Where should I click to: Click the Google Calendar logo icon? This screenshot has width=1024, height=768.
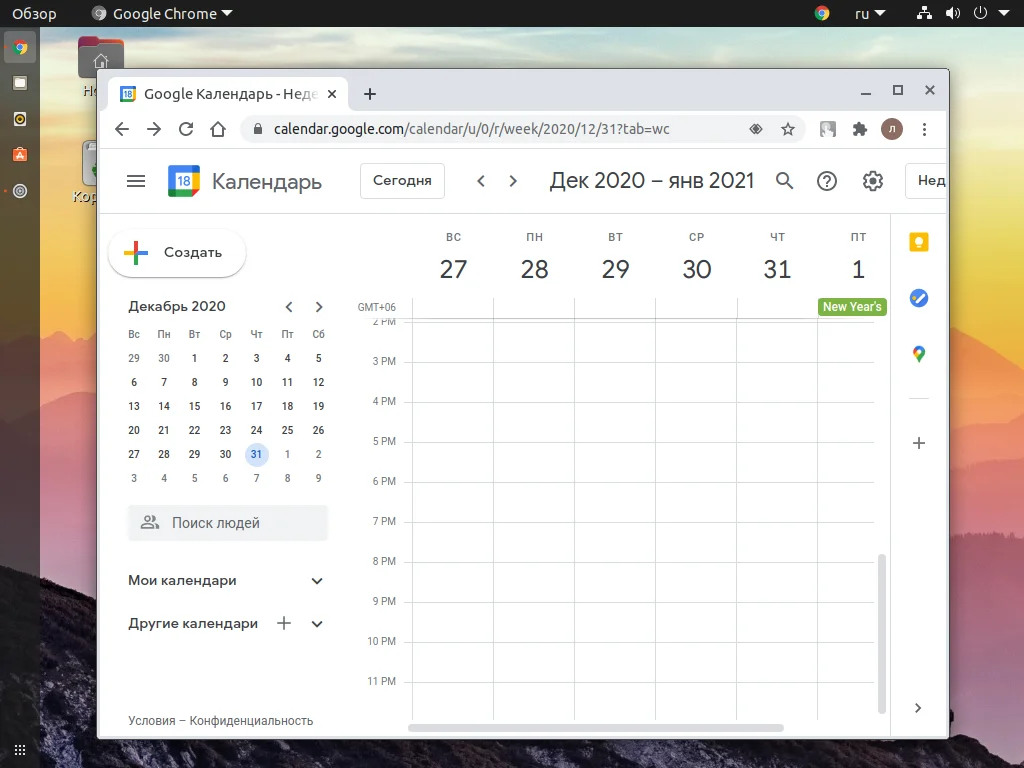point(184,181)
